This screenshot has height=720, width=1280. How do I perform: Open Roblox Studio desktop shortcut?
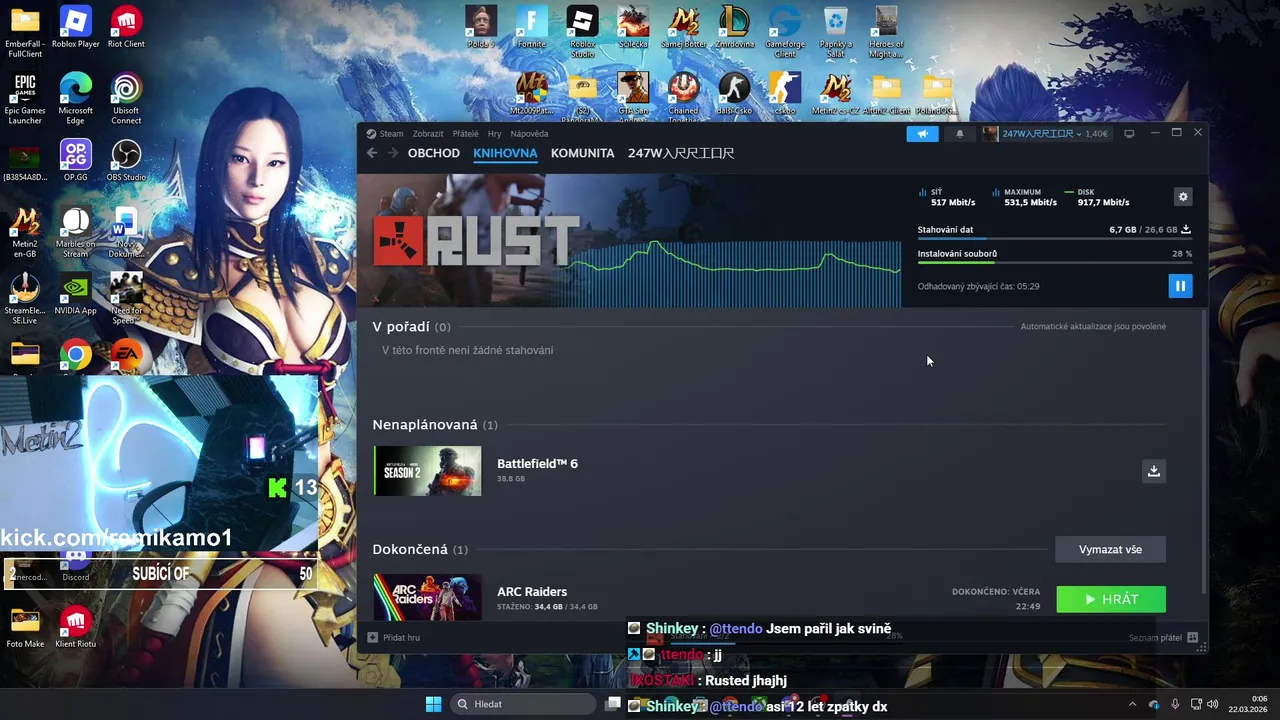click(582, 31)
